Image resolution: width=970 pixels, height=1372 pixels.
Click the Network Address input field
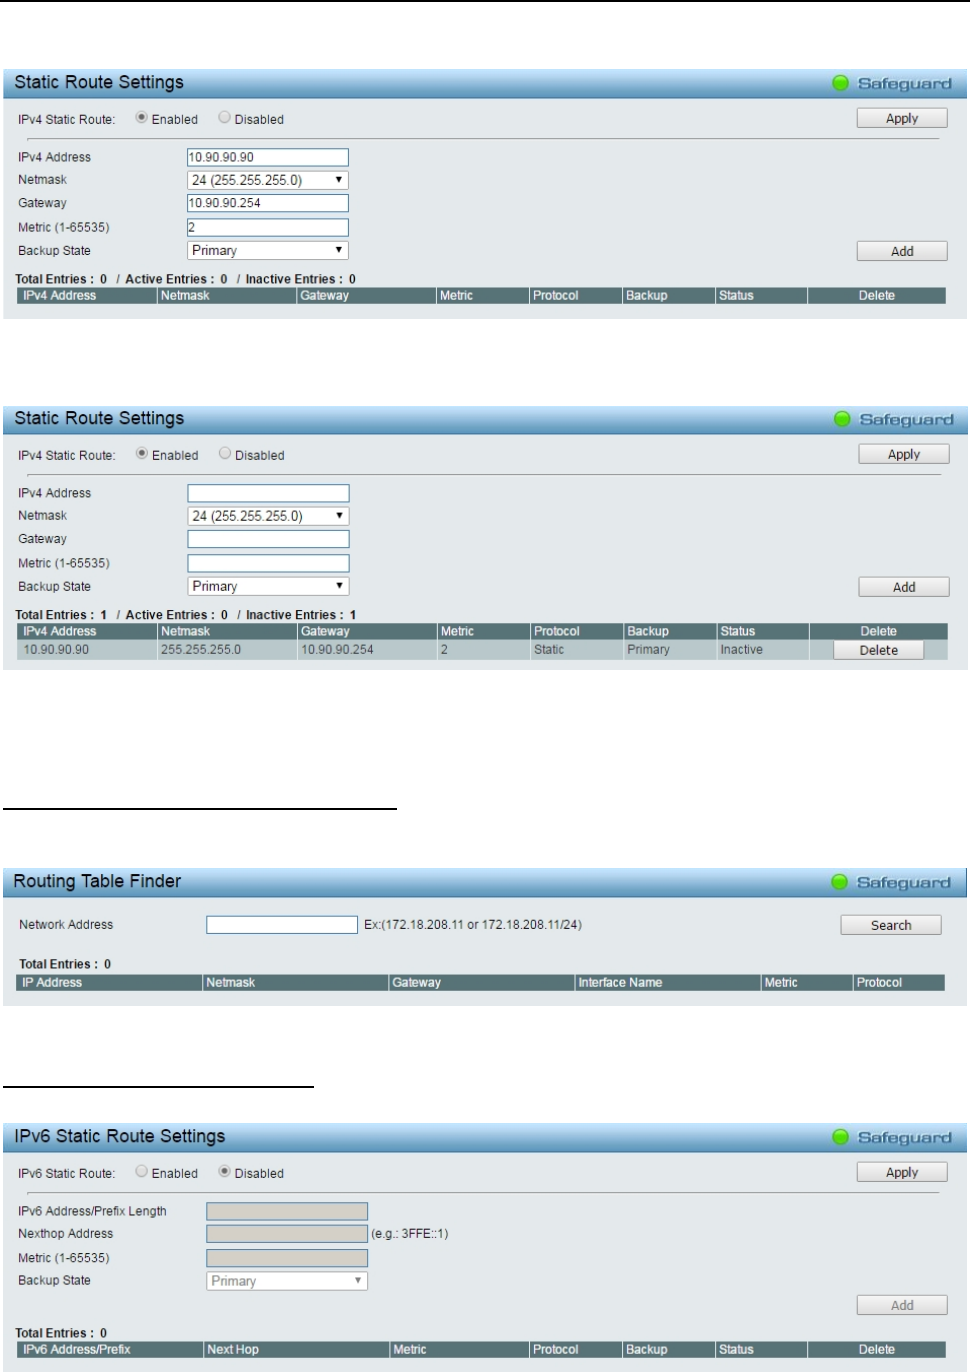282,925
